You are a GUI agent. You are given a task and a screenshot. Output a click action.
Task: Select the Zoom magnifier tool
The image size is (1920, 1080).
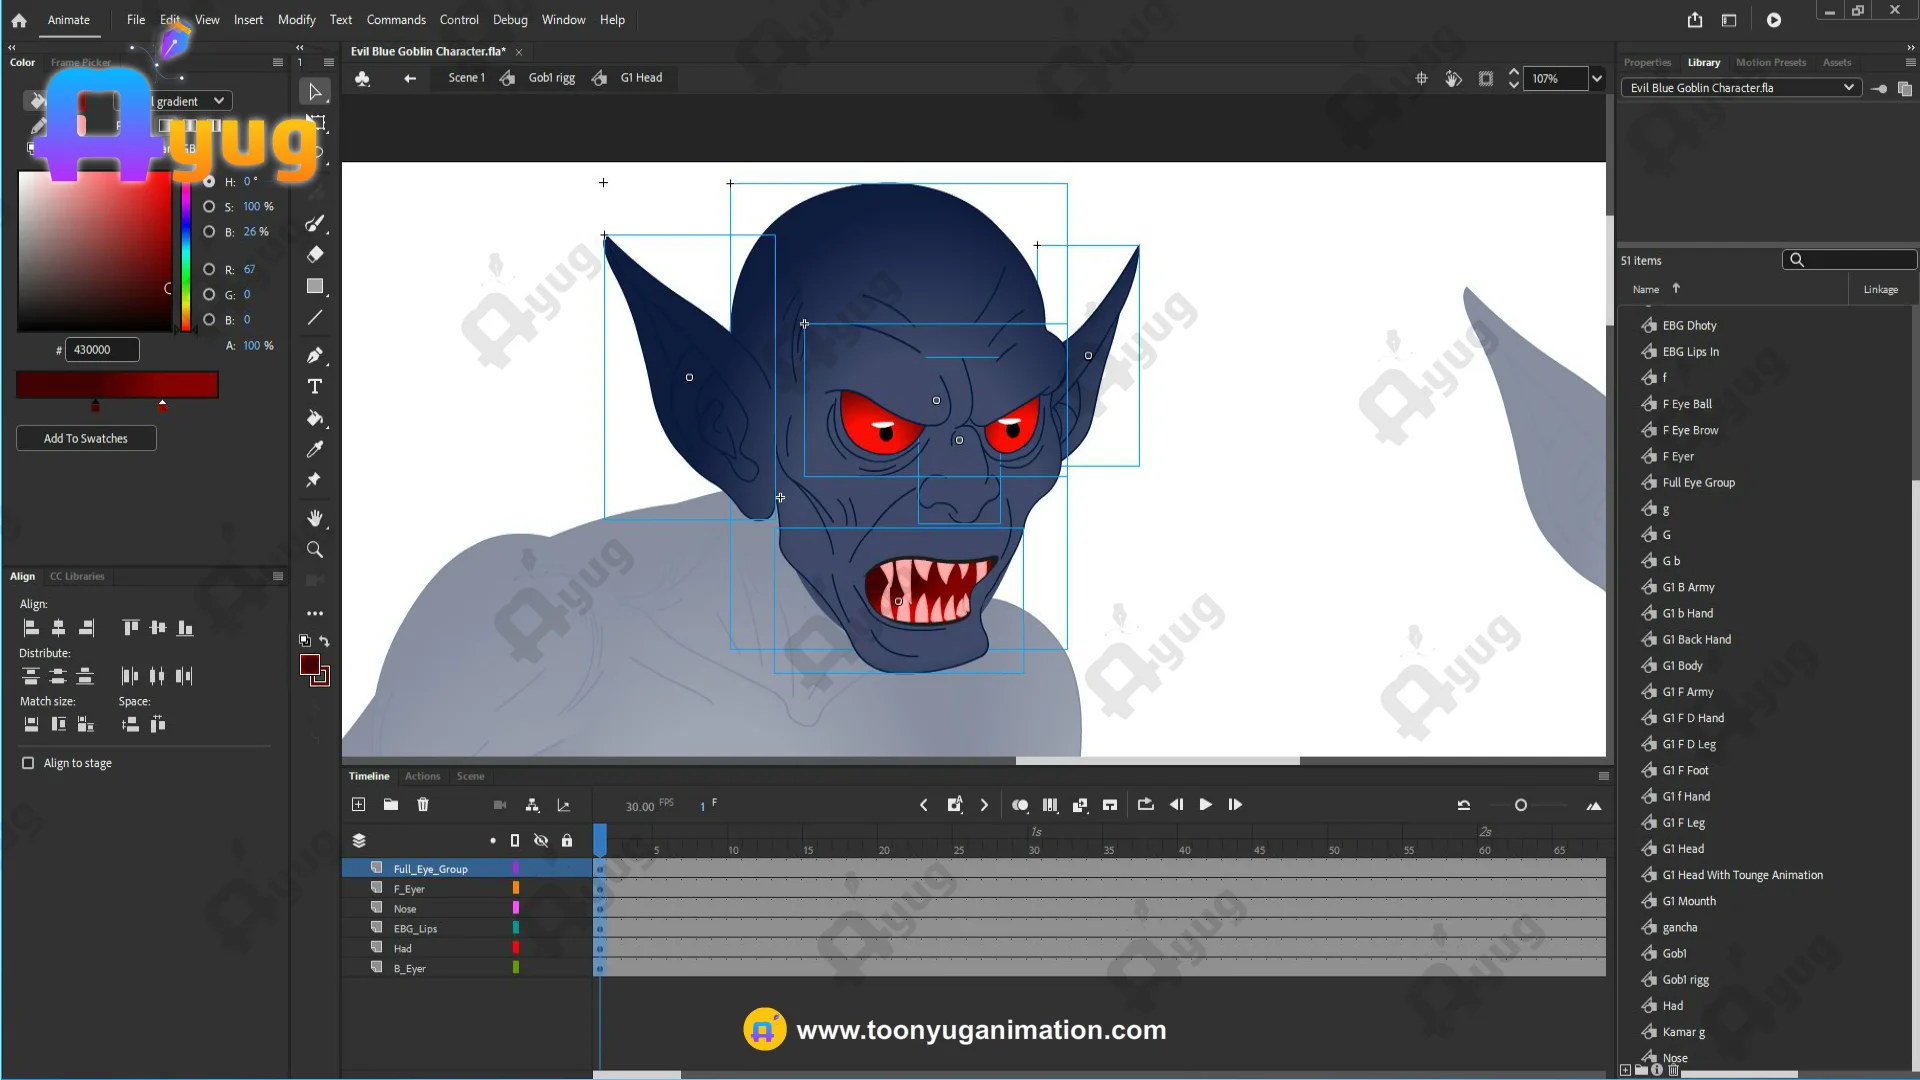point(315,550)
